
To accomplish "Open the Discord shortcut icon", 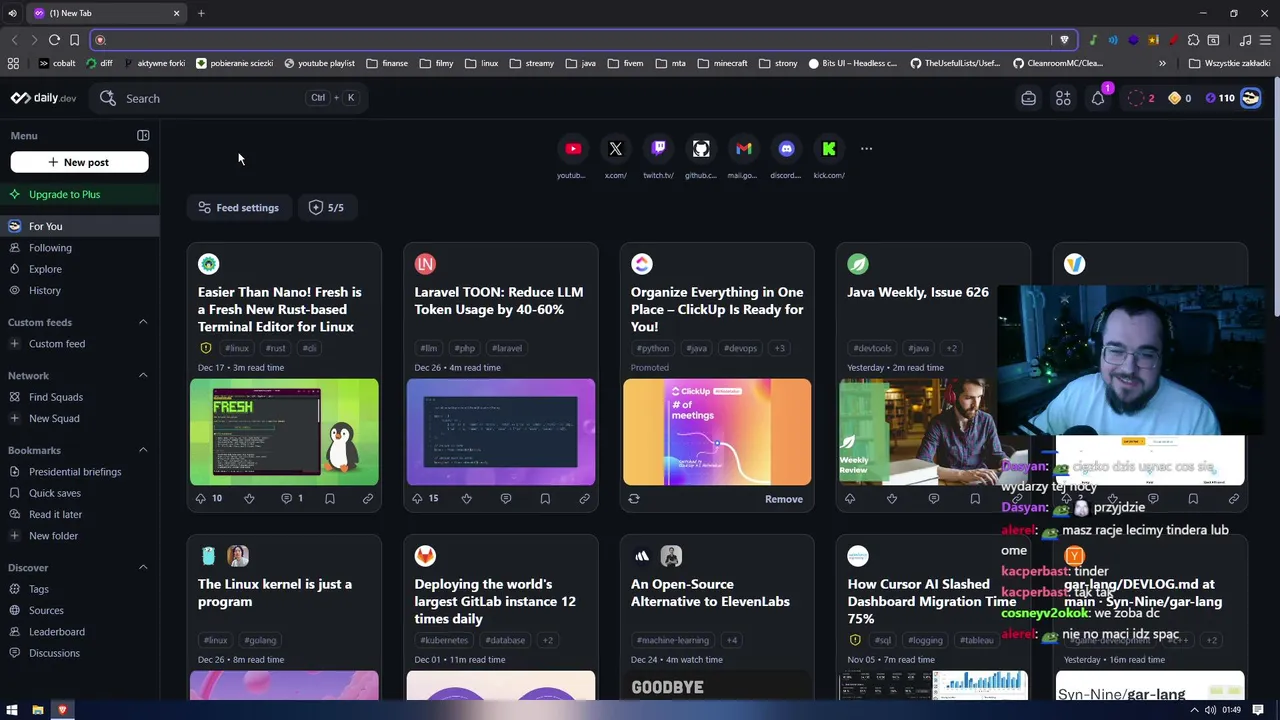I will pyautogui.click(x=786, y=149).
